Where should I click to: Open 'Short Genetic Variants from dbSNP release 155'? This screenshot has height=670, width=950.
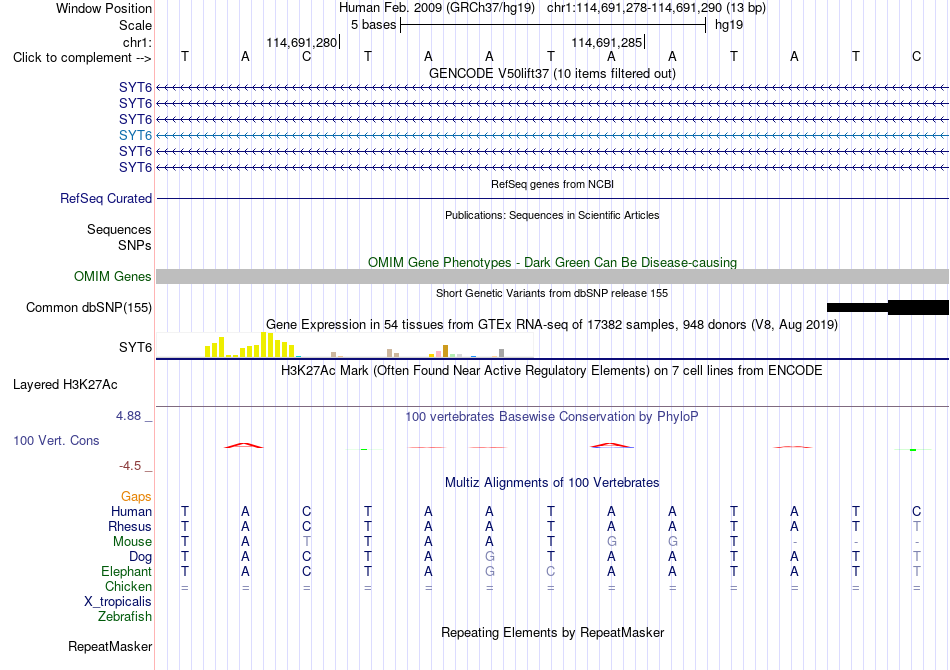[552, 293]
